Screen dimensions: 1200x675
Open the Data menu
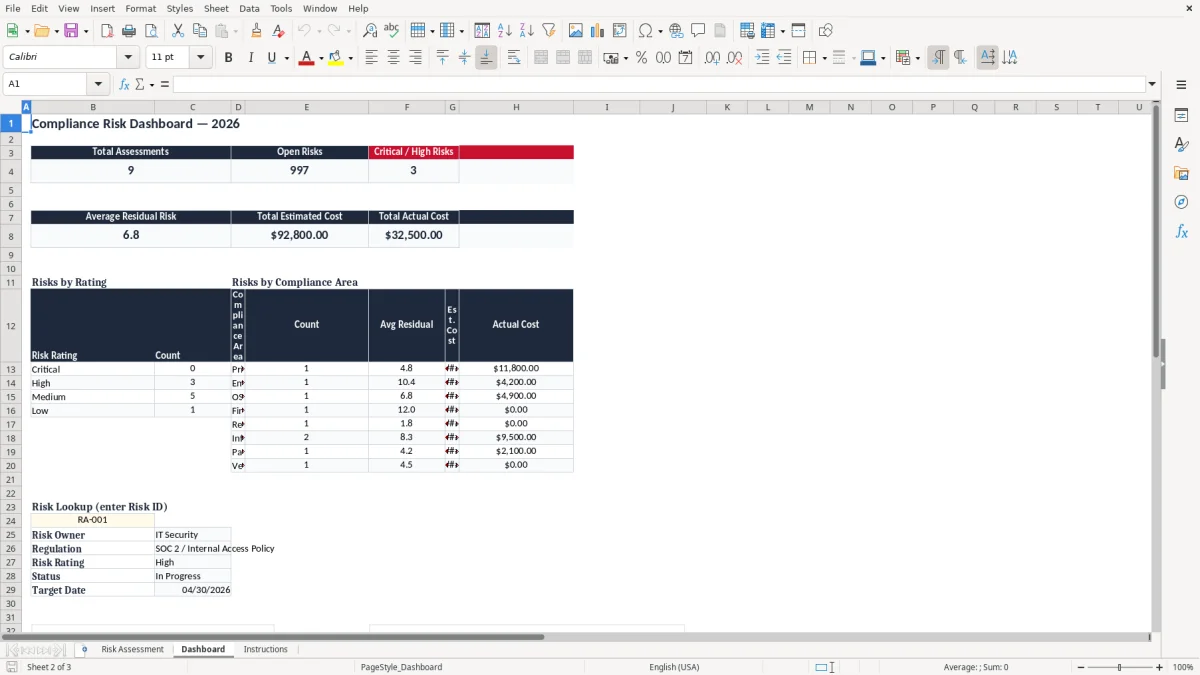point(249,8)
